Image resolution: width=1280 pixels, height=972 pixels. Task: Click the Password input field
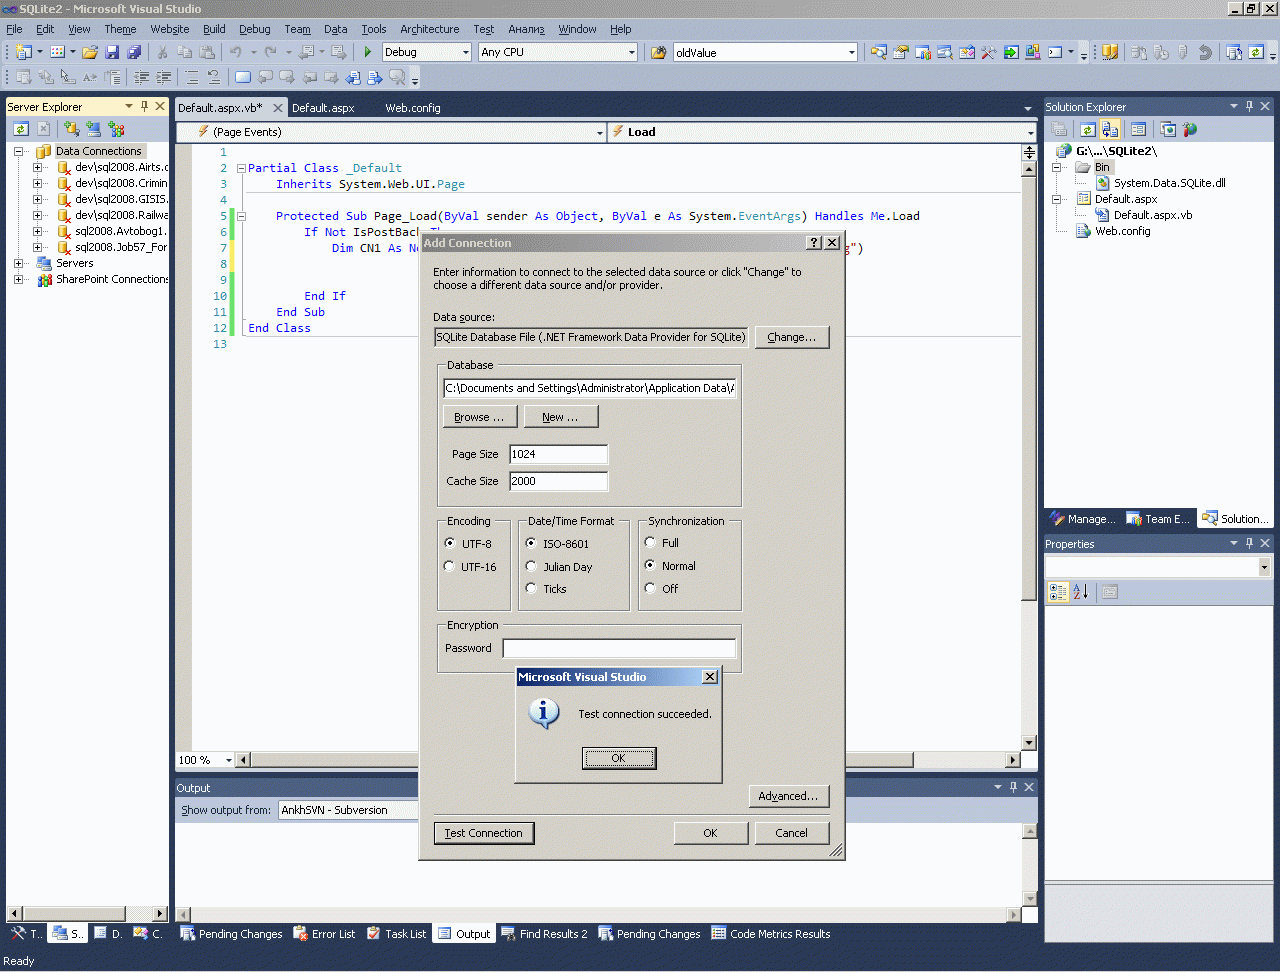[618, 648]
